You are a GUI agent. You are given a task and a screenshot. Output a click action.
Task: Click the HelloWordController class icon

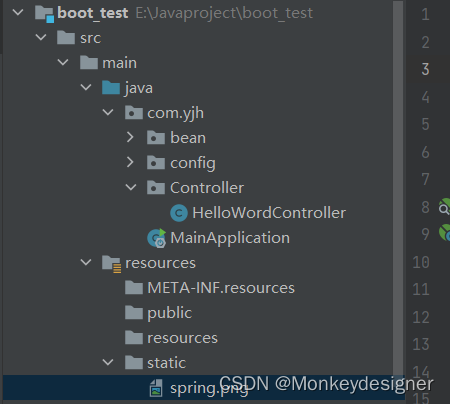(179, 213)
